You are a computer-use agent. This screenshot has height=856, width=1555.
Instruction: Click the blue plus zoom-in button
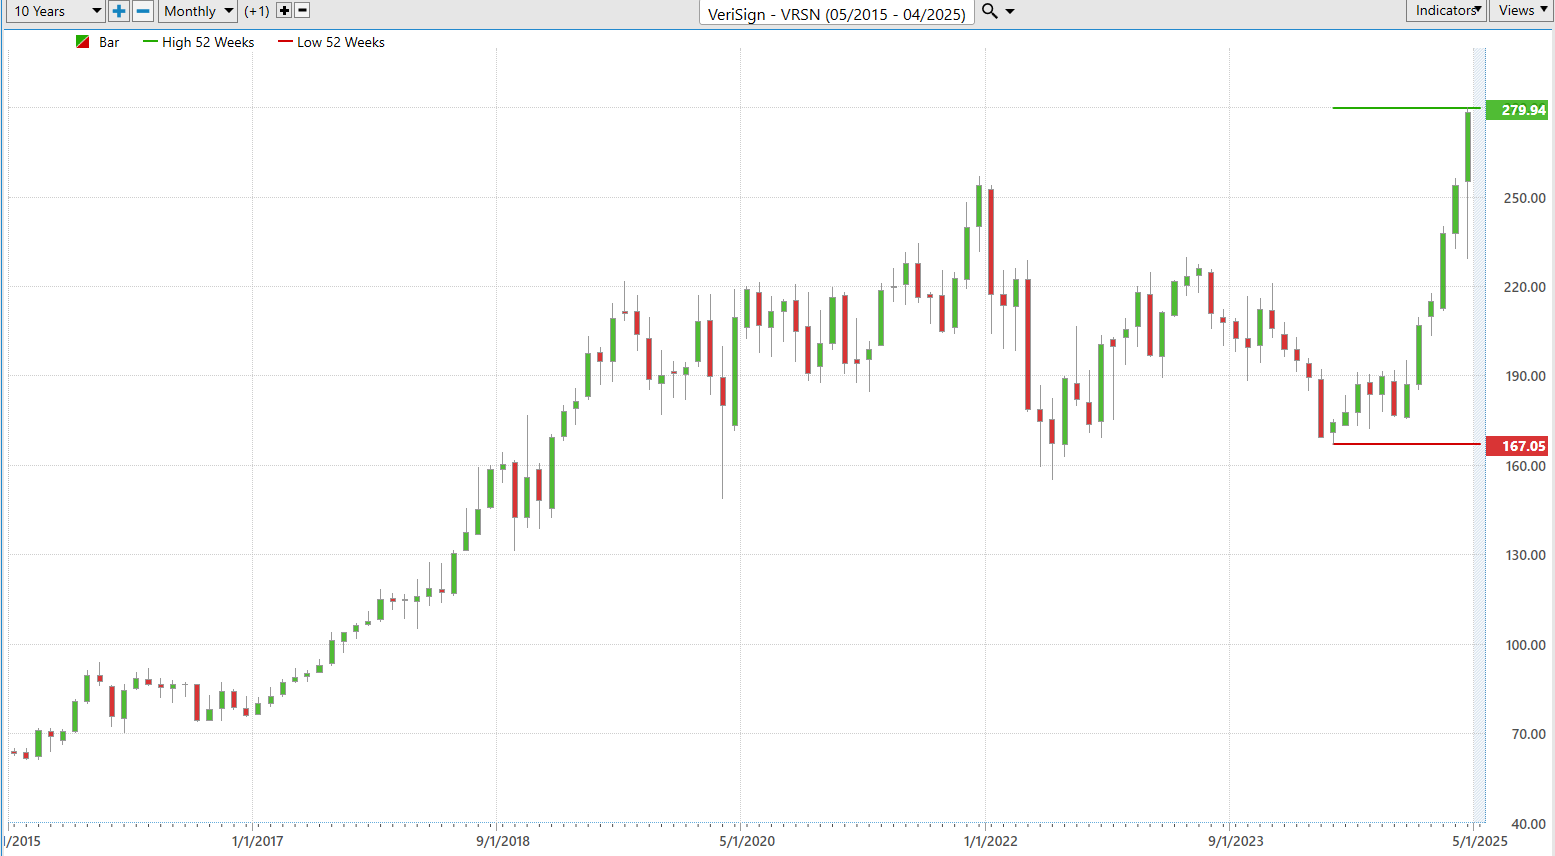click(x=119, y=11)
